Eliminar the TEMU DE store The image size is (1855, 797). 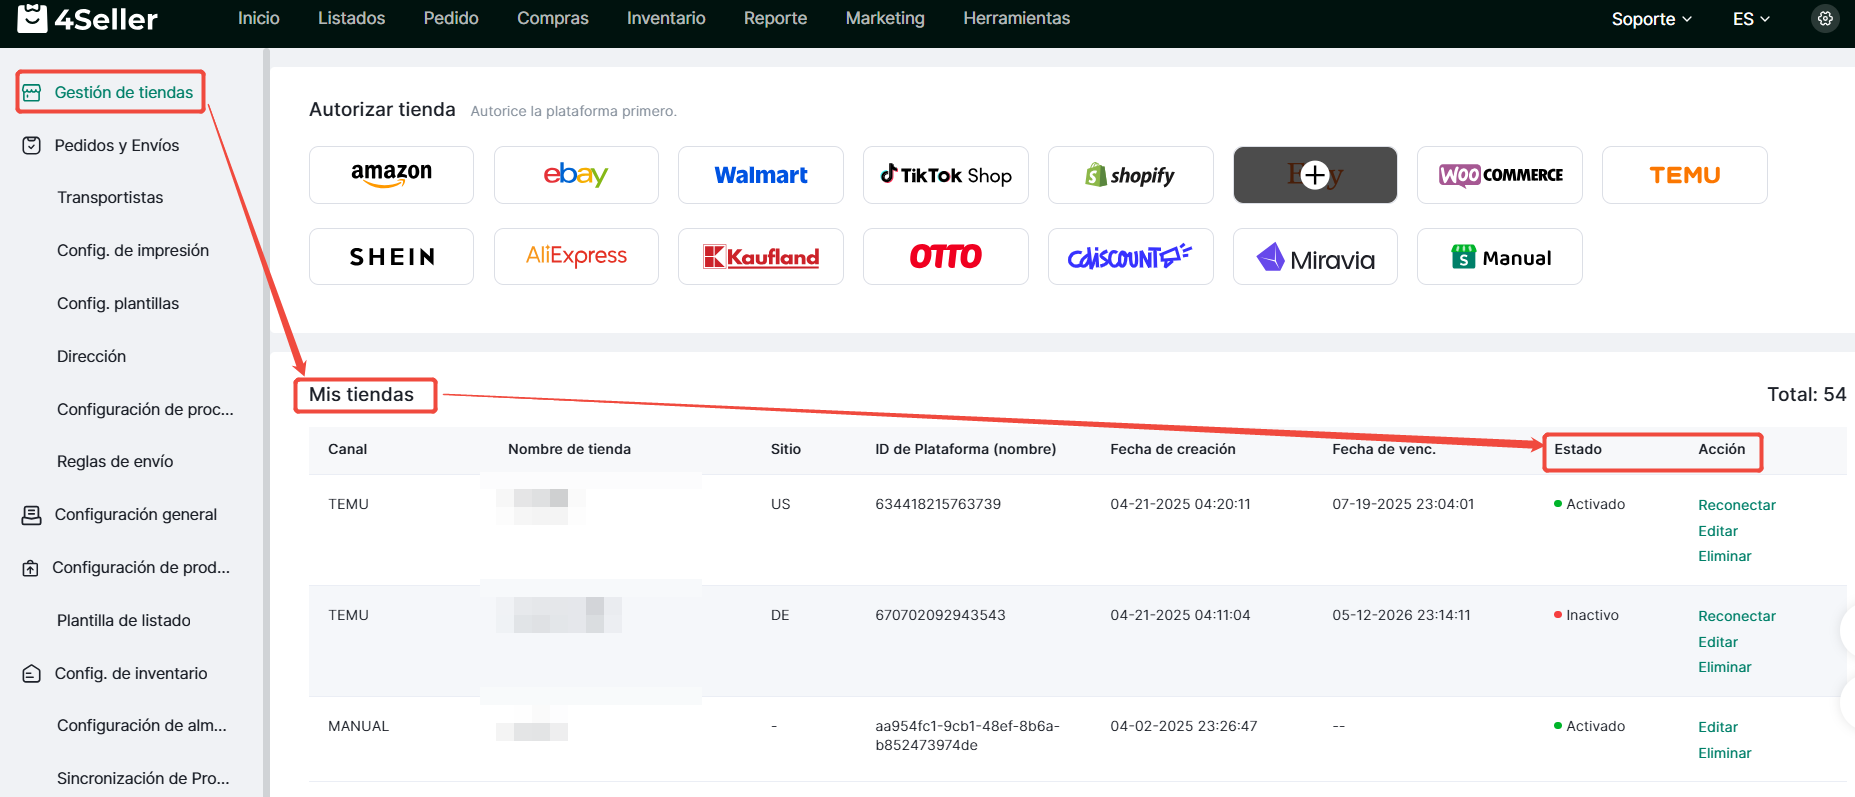[x=1725, y=667]
